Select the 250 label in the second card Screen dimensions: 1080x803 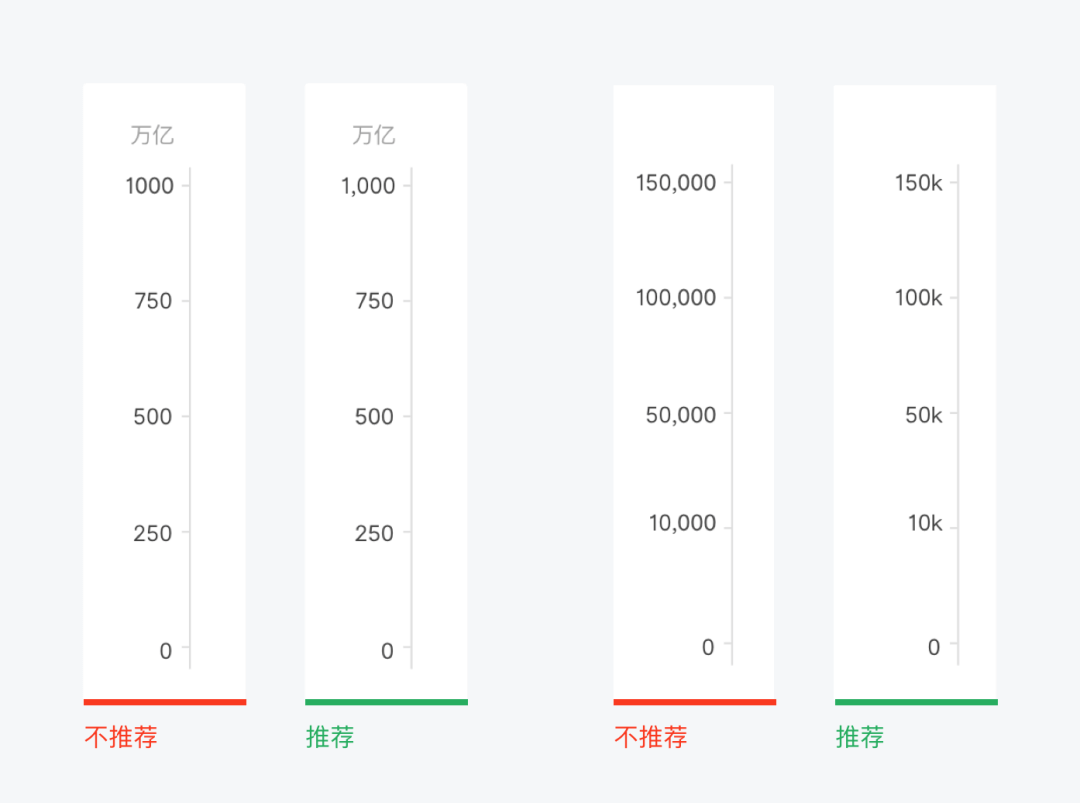click(x=374, y=533)
